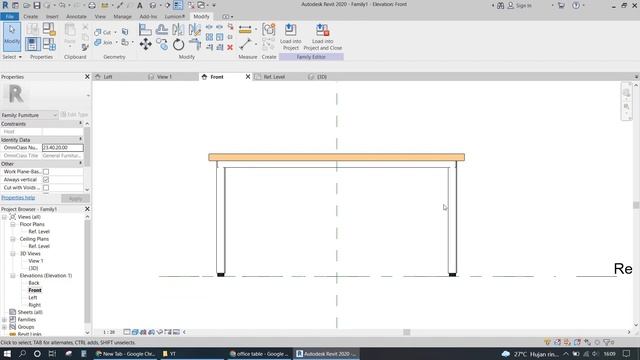
Task: Click the OmniClass Number input field
Action: coord(62,148)
